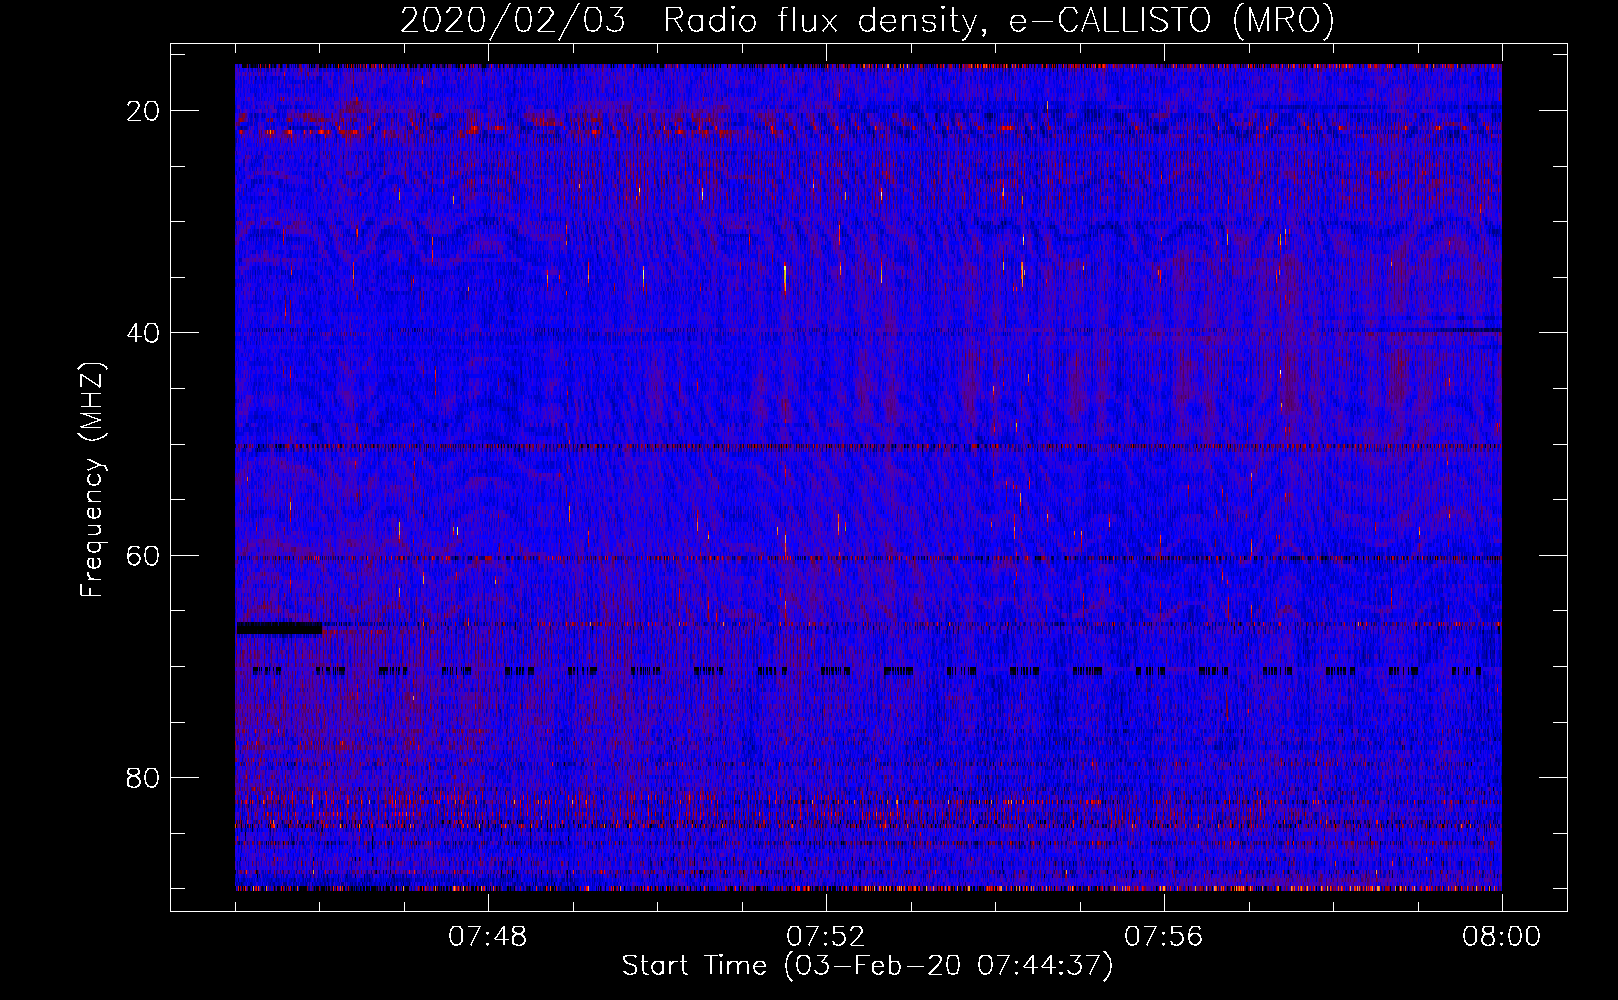The height and width of the screenshot is (1000, 1618).
Task: Click the 07:56 time tick label
Action: [x=1164, y=937]
